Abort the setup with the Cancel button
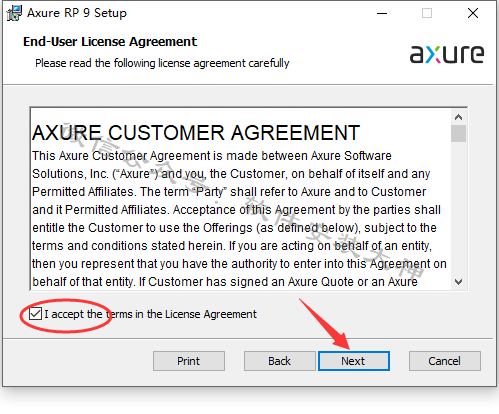Viewport: 499px width, 414px height. [x=445, y=361]
